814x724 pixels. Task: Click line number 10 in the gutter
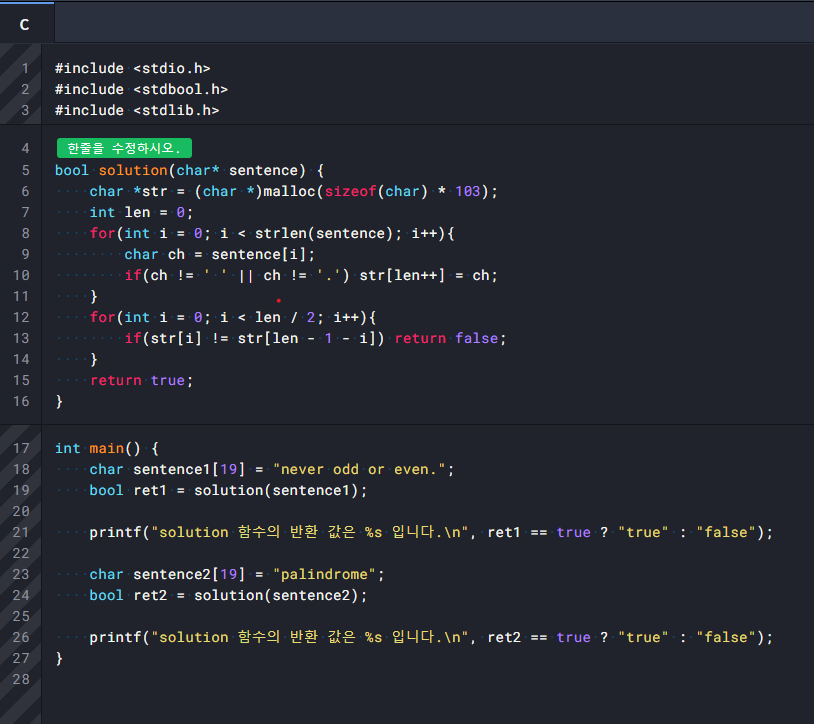(x=21, y=275)
